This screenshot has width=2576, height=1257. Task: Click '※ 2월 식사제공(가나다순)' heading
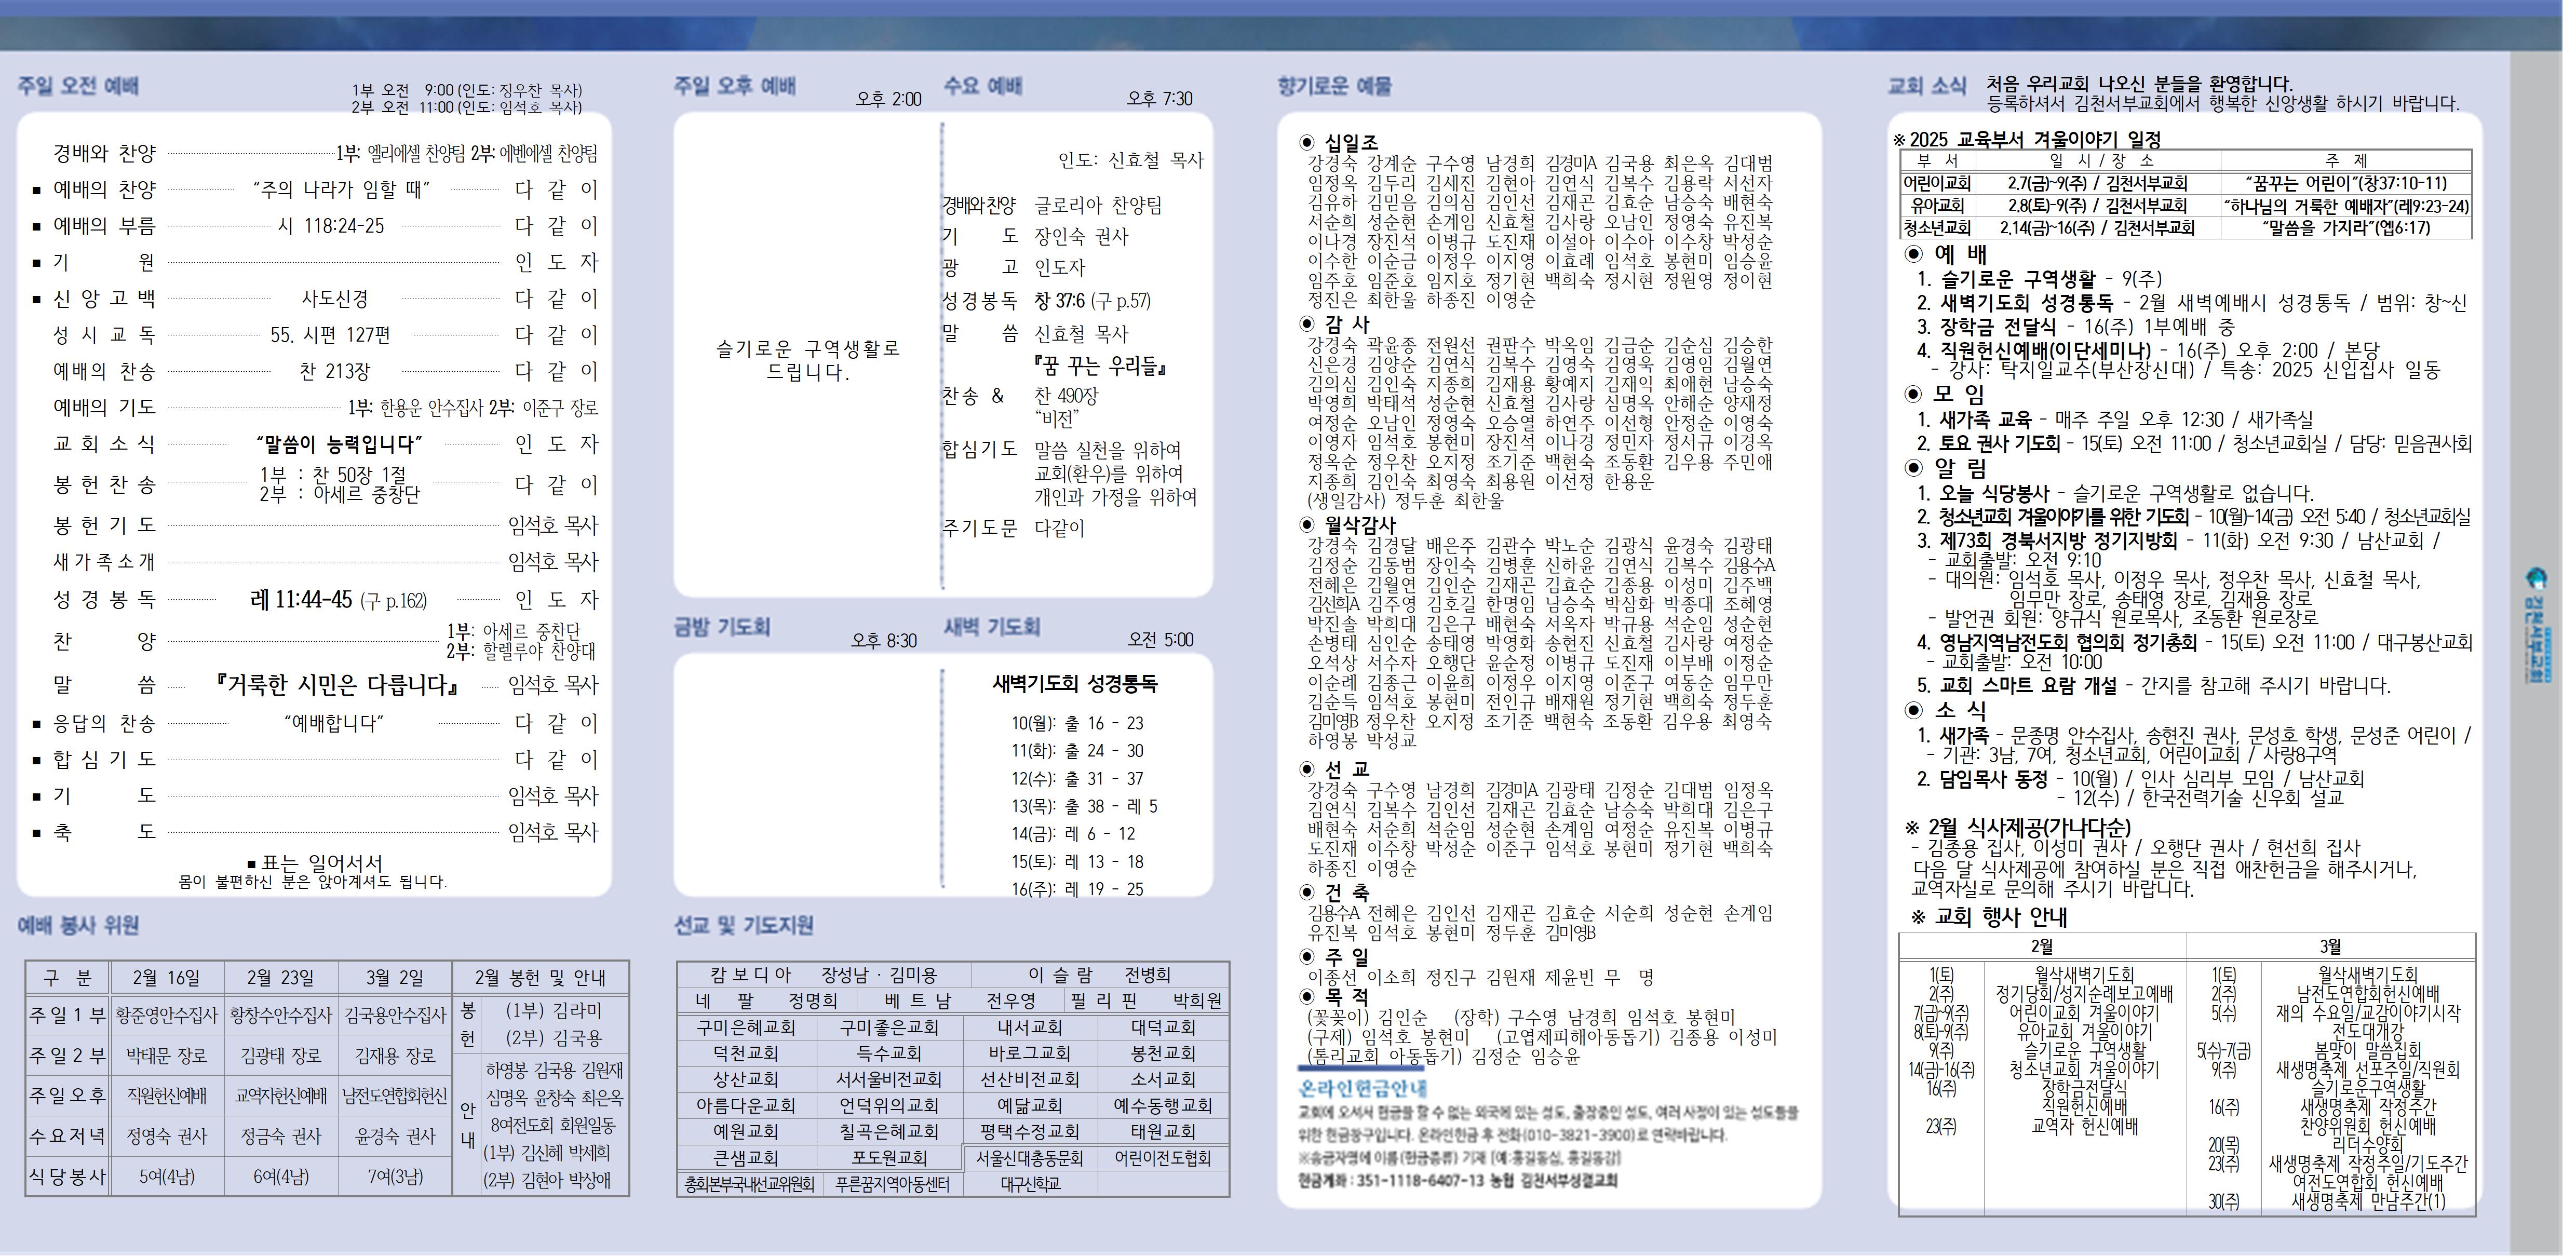pos(2018,828)
